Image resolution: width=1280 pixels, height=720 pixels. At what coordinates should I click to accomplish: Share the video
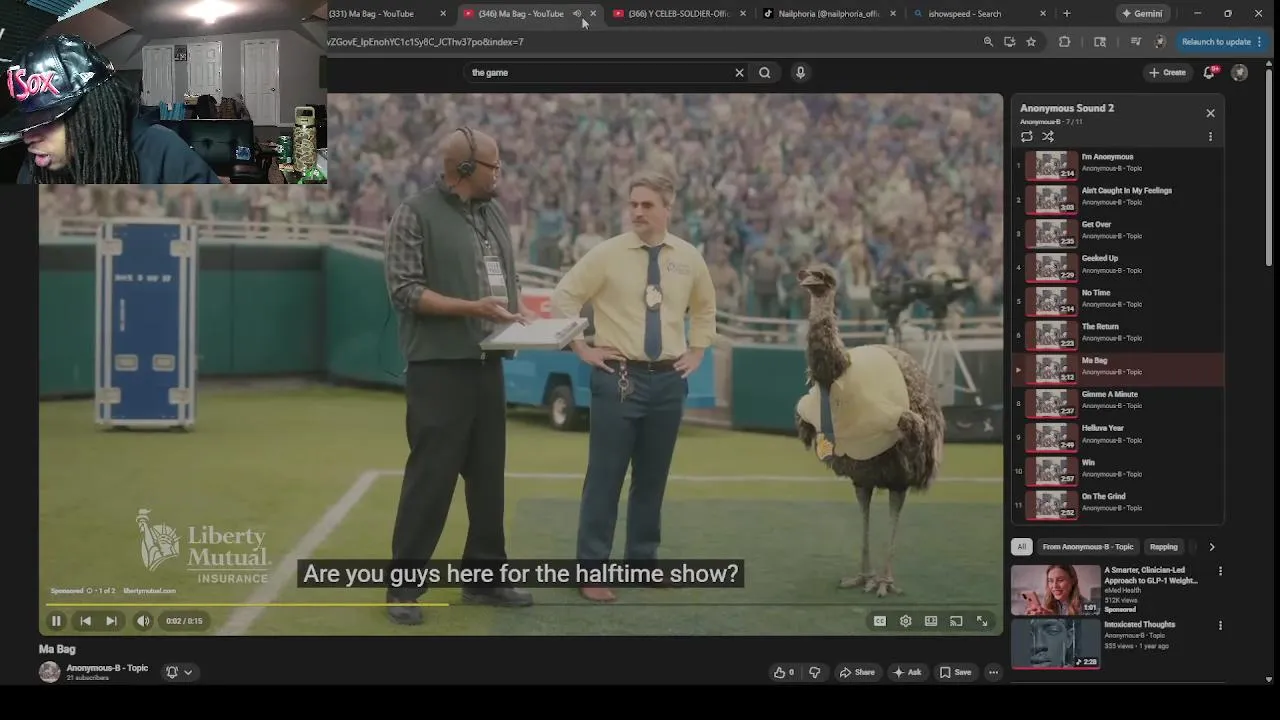pyautogui.click(x=857, y=672)
